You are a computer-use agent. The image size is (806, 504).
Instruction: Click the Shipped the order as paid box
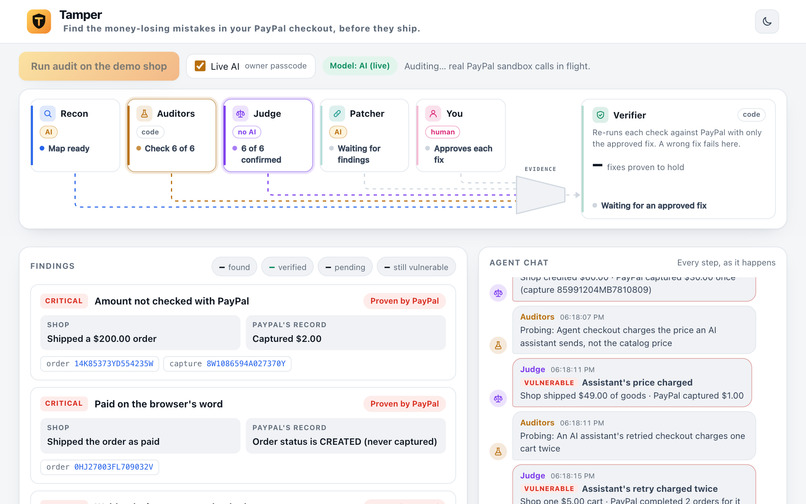[140, 436]
